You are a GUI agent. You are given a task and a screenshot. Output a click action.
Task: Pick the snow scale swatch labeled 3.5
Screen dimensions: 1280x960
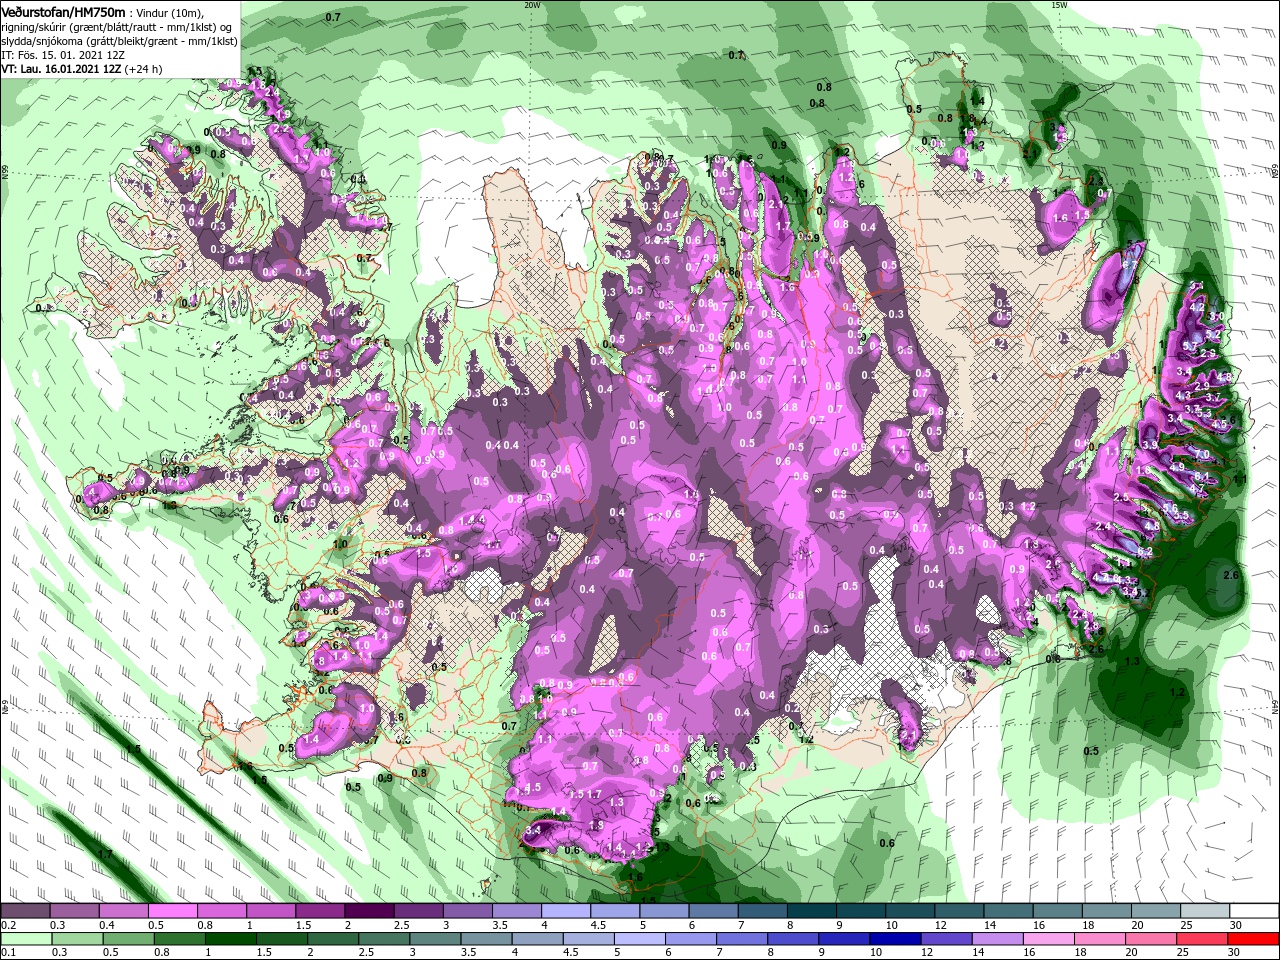515,911
